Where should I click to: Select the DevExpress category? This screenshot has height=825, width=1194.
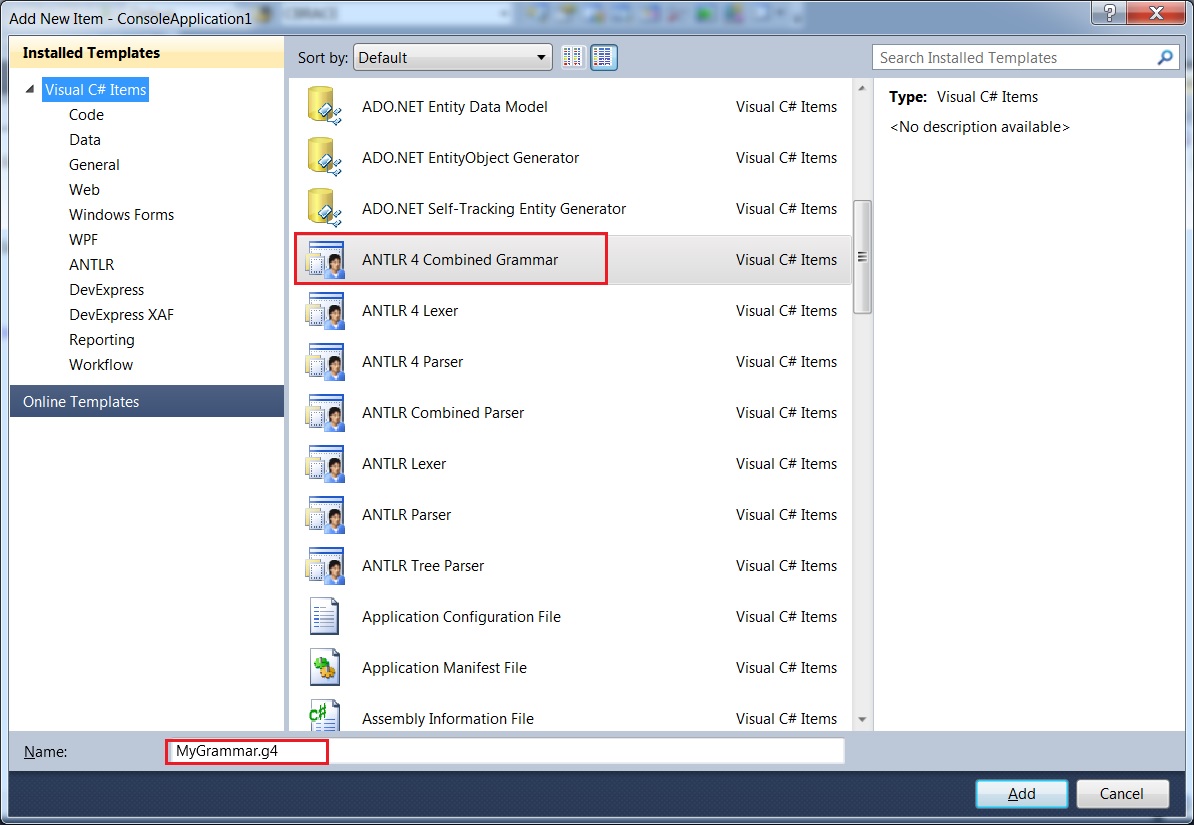tap(106, 289)
